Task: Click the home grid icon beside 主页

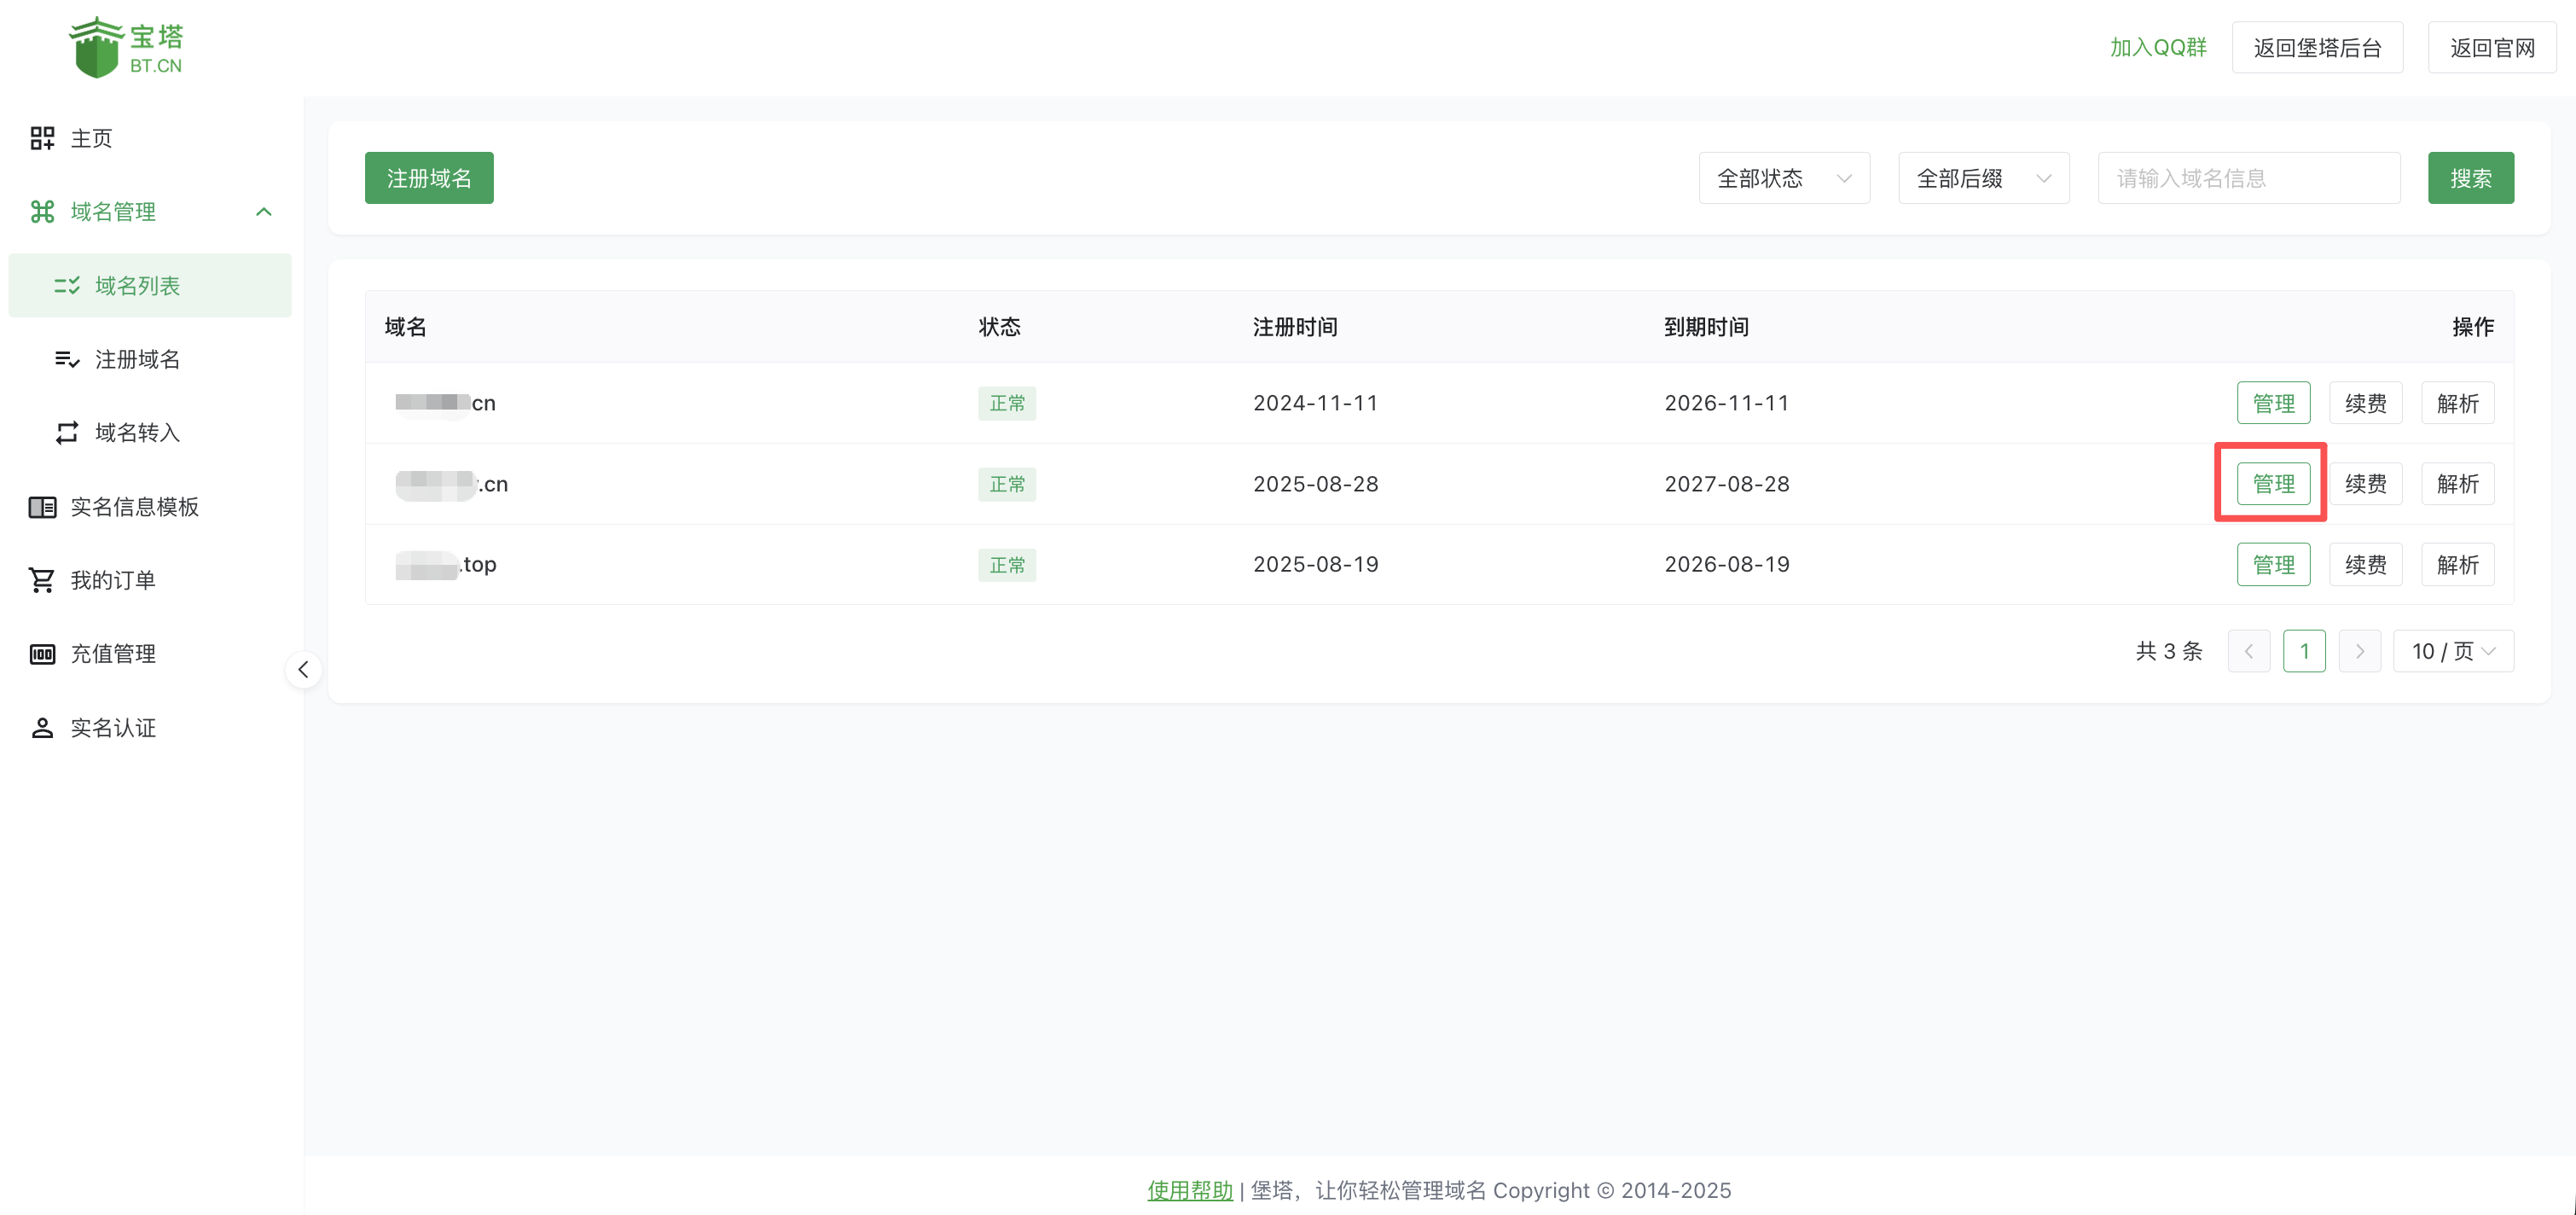Action: 42,138
